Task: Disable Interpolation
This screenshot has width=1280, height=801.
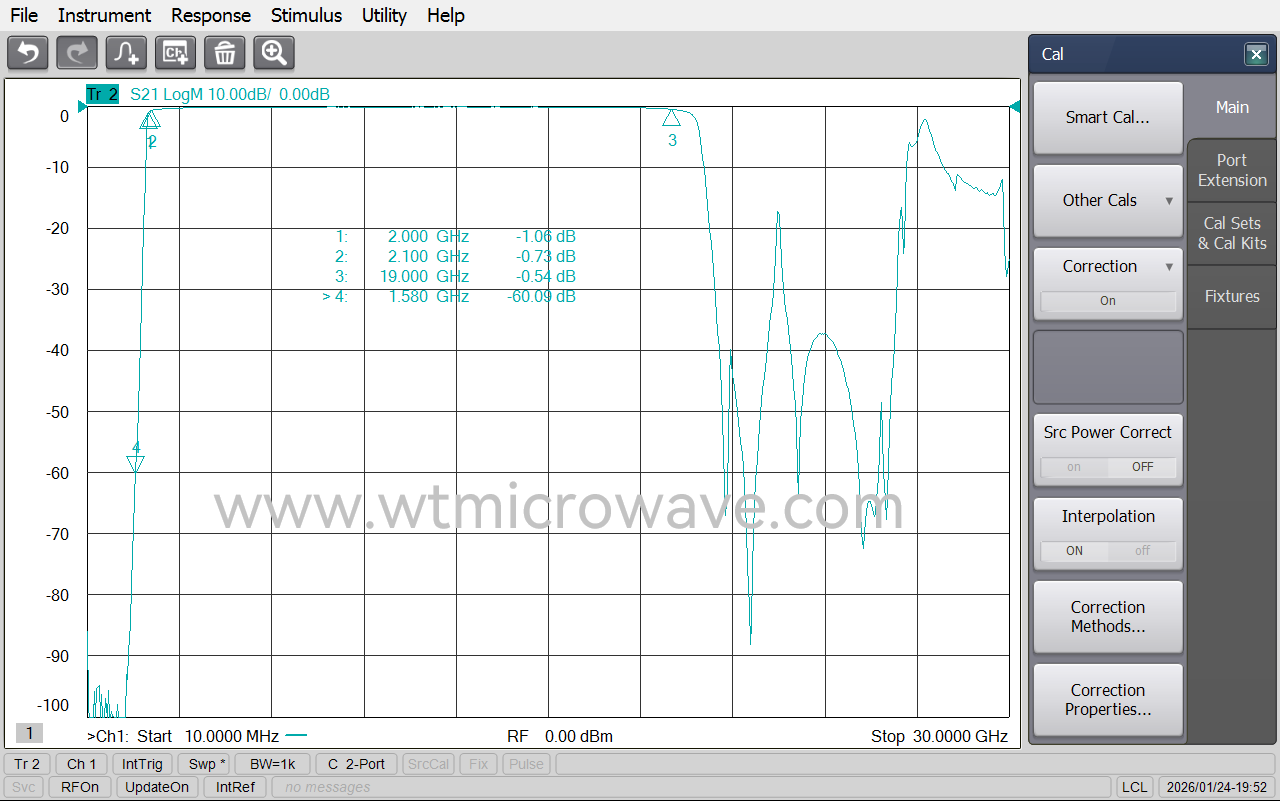Action: pyautogui.click(x=1143, y=551)
